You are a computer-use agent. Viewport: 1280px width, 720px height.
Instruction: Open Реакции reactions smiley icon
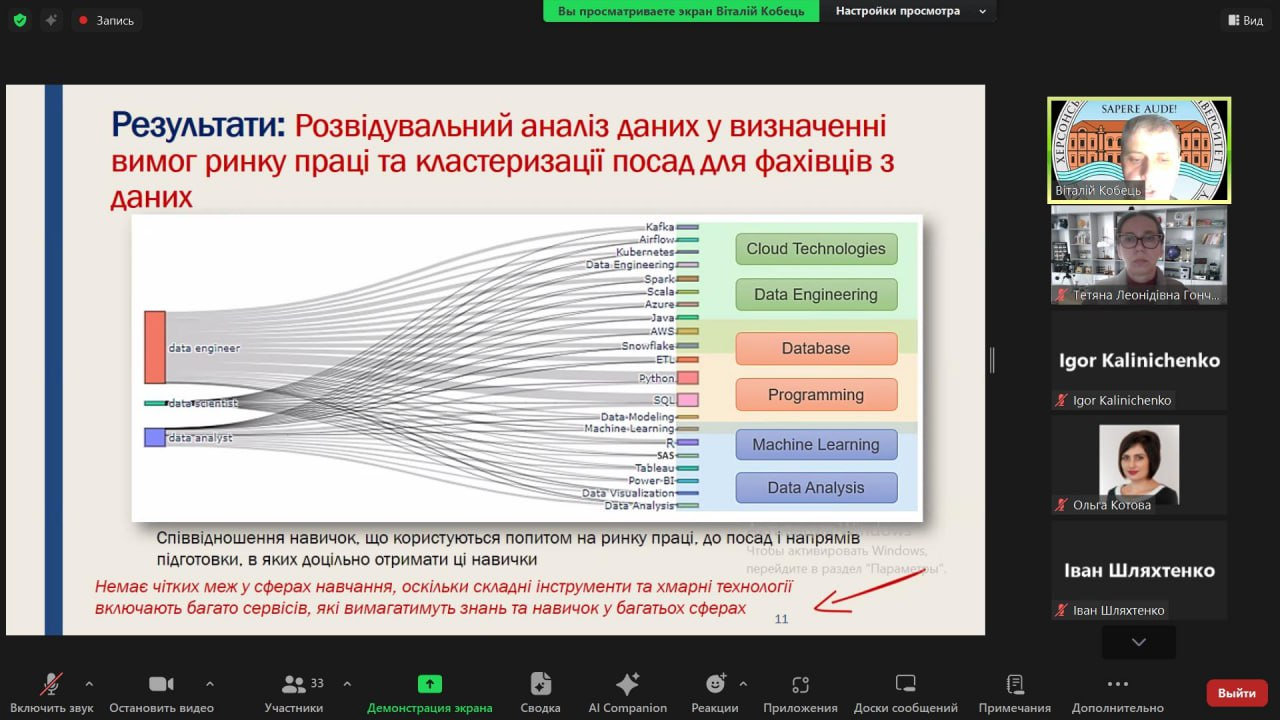point(715,684)
